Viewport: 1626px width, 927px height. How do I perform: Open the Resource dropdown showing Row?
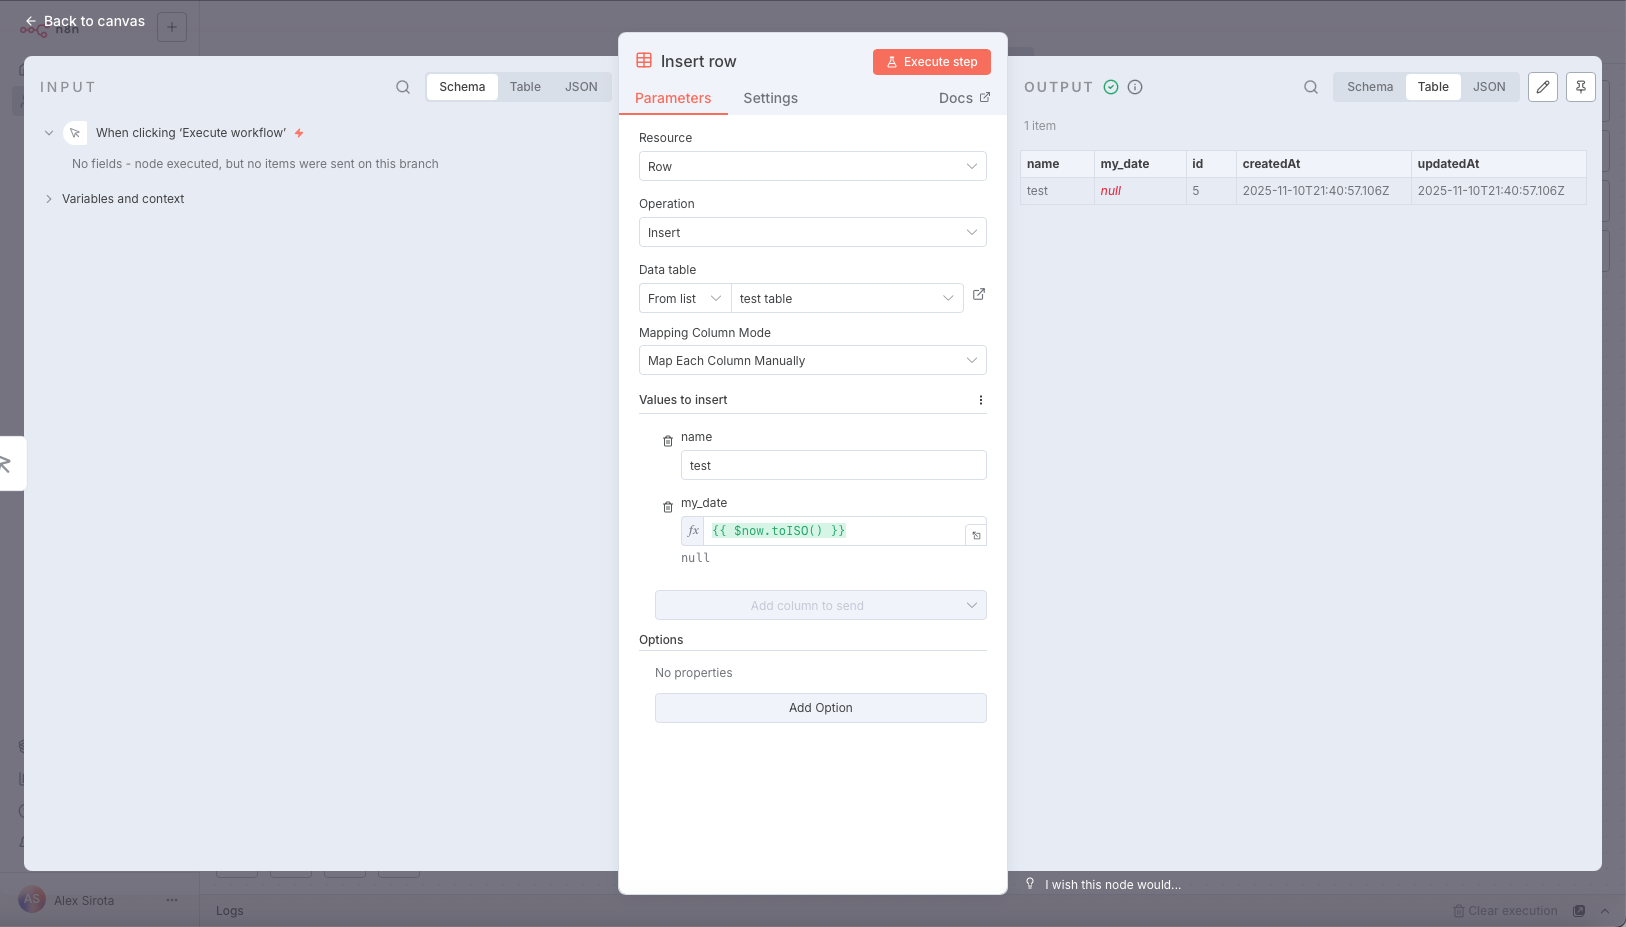813,166
